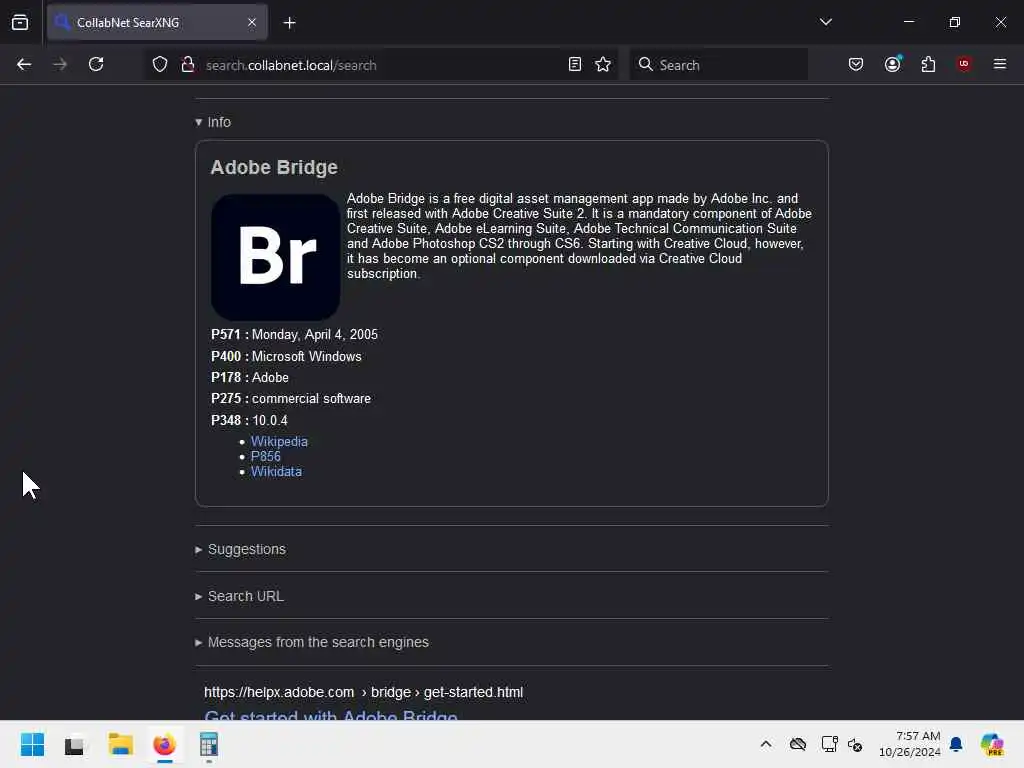This screenshot has height=768, width=1024.
Task: Click the P571 Monday, April 4, 2005 row
Action: pyautogui.click(x=295, y=334)
